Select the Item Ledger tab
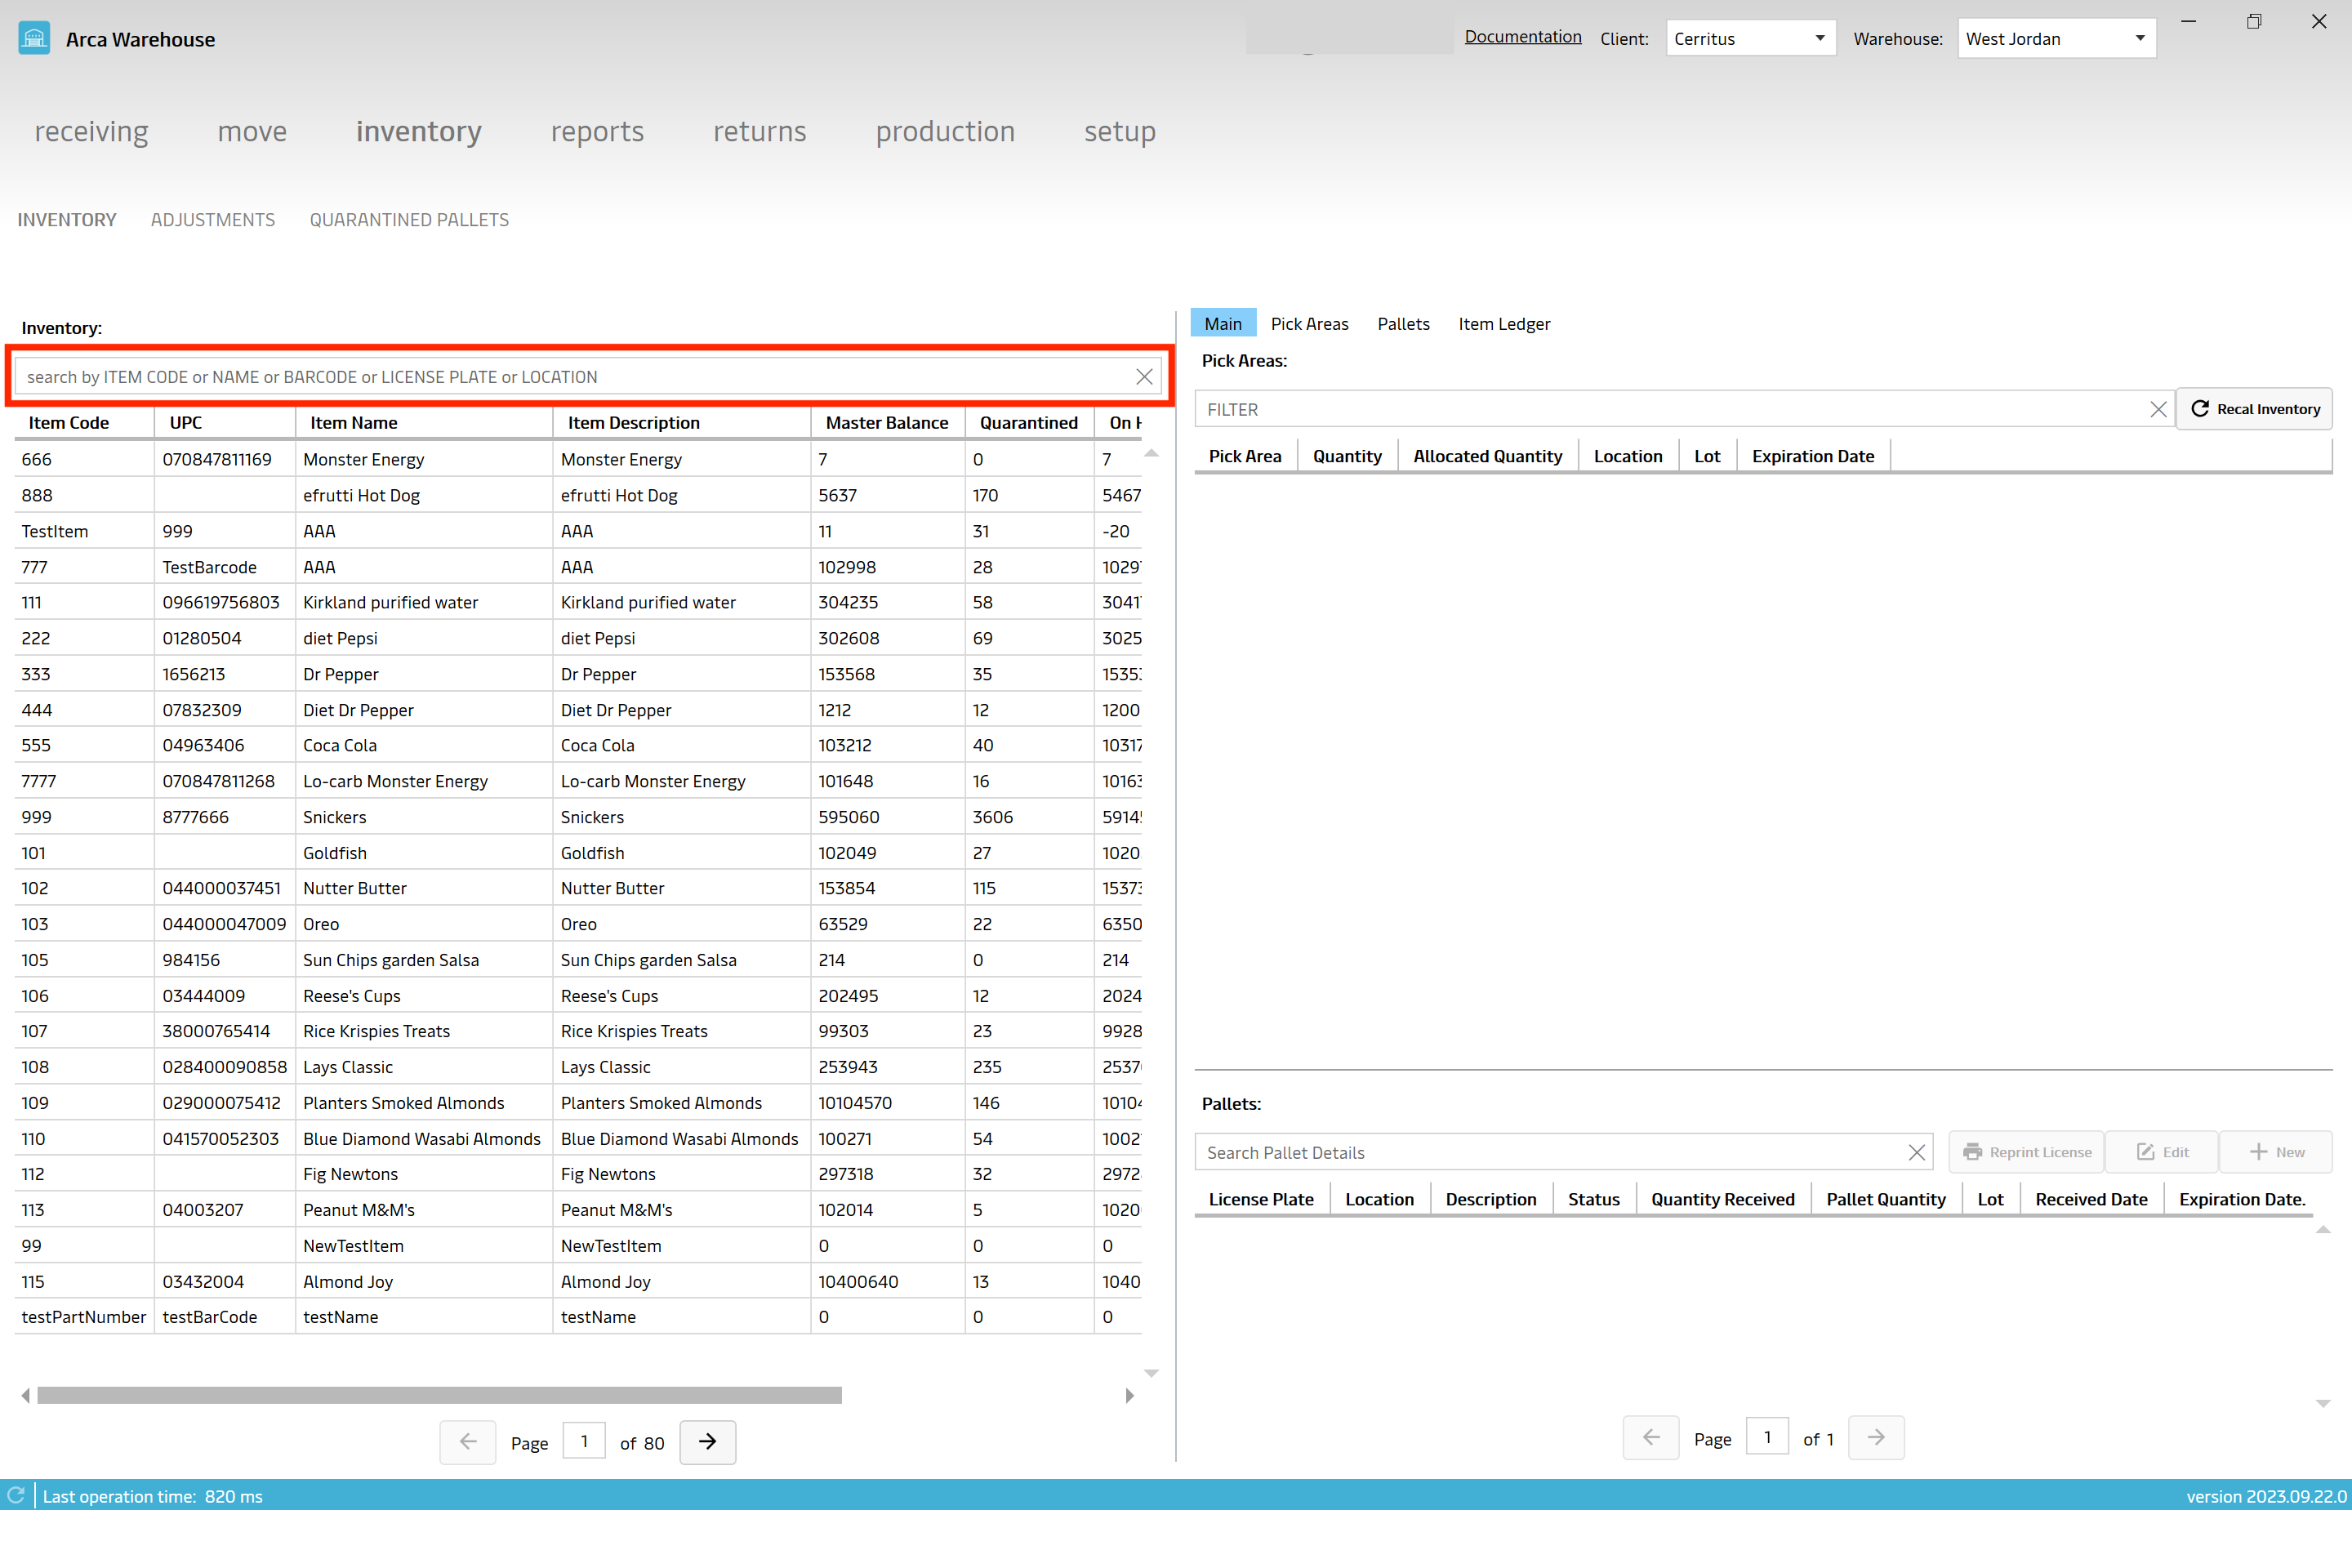 1504,323
